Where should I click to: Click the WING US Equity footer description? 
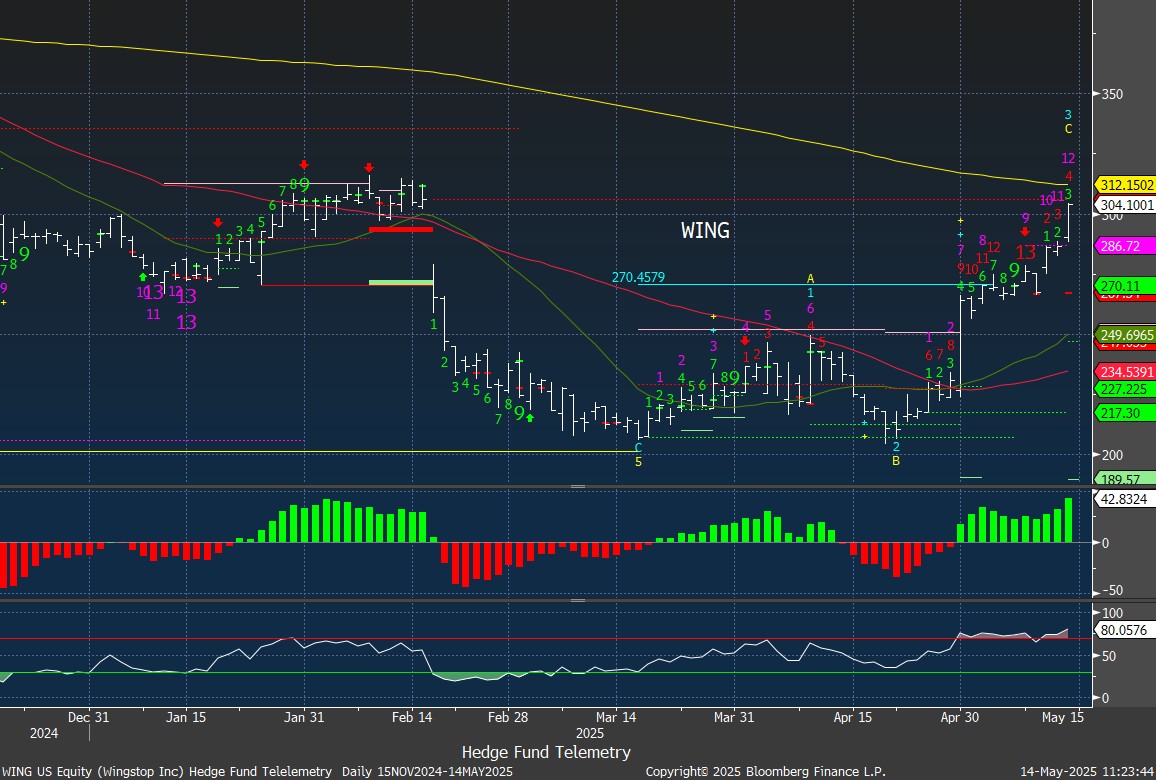pyautogui.click(x=257, y=771)
